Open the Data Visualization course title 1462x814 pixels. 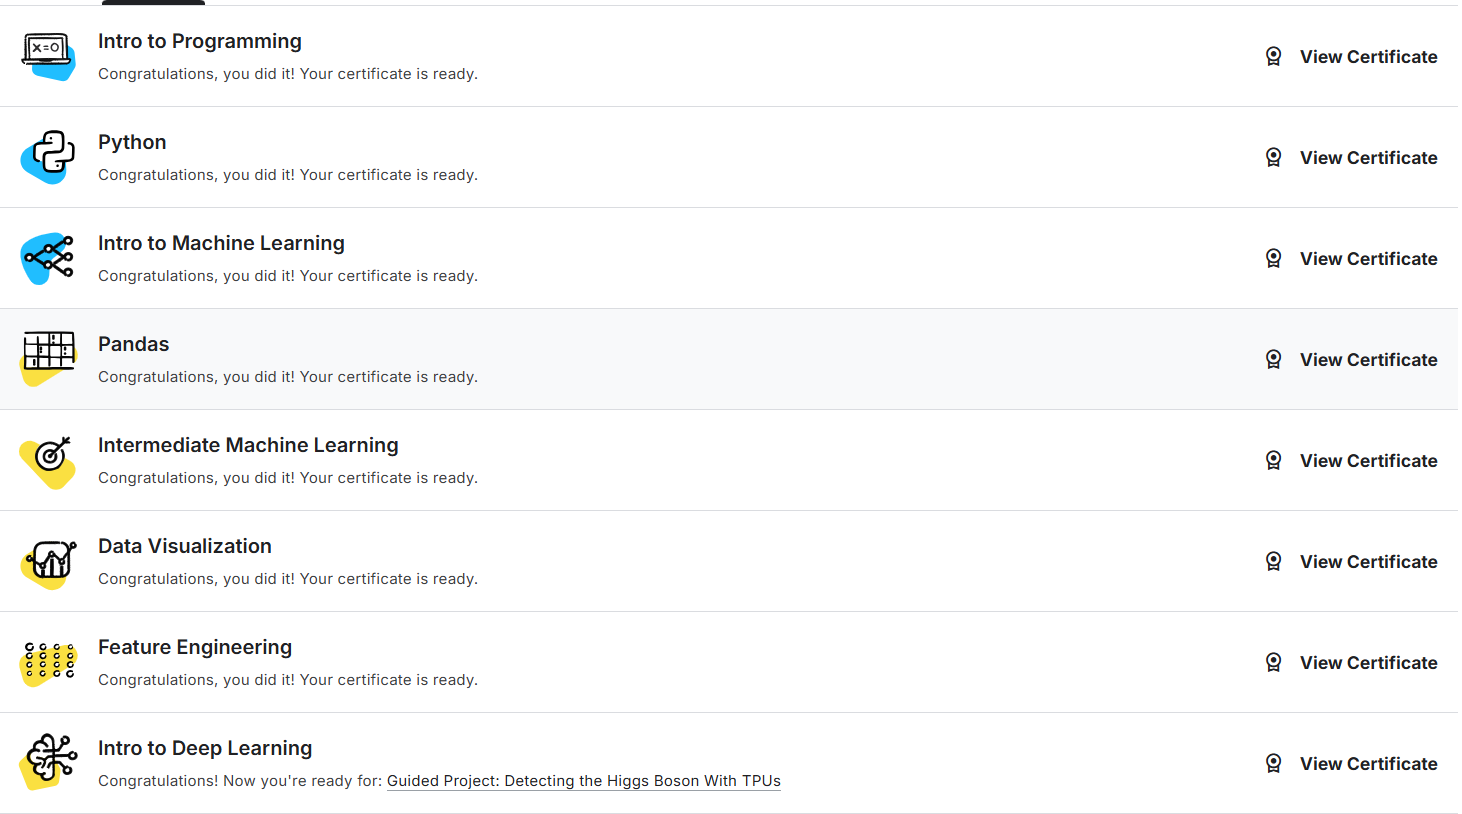(185, 546)
